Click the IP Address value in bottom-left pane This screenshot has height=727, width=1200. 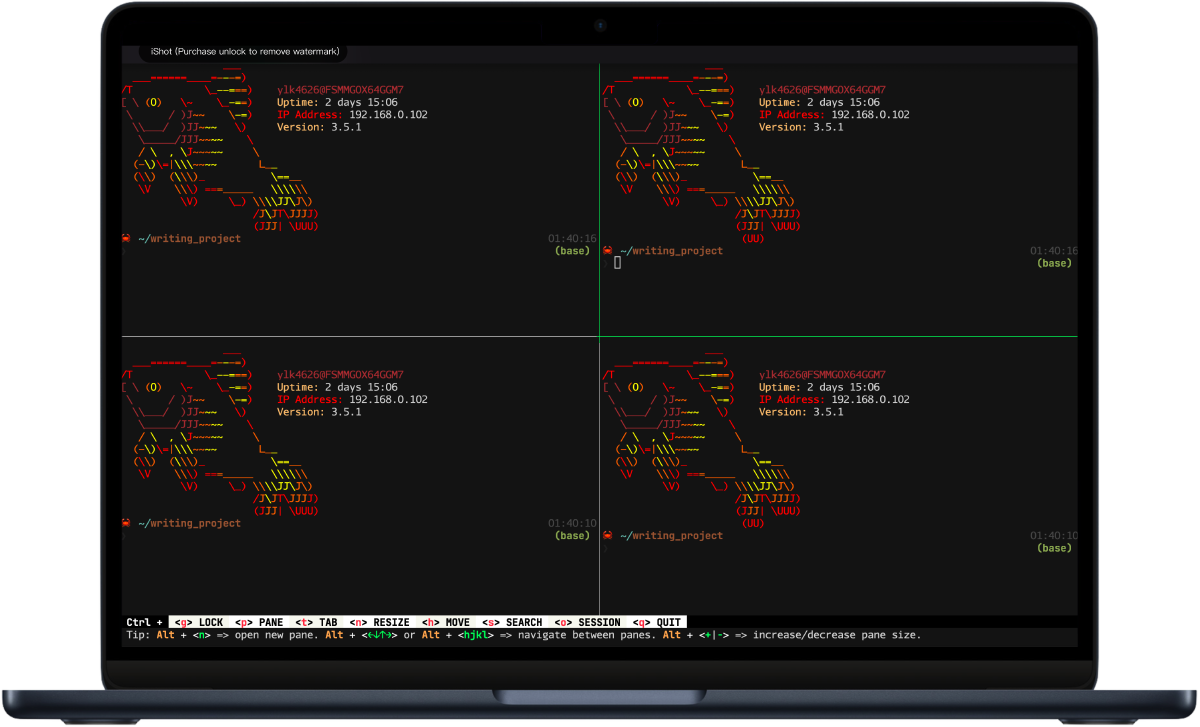(388, 399)
